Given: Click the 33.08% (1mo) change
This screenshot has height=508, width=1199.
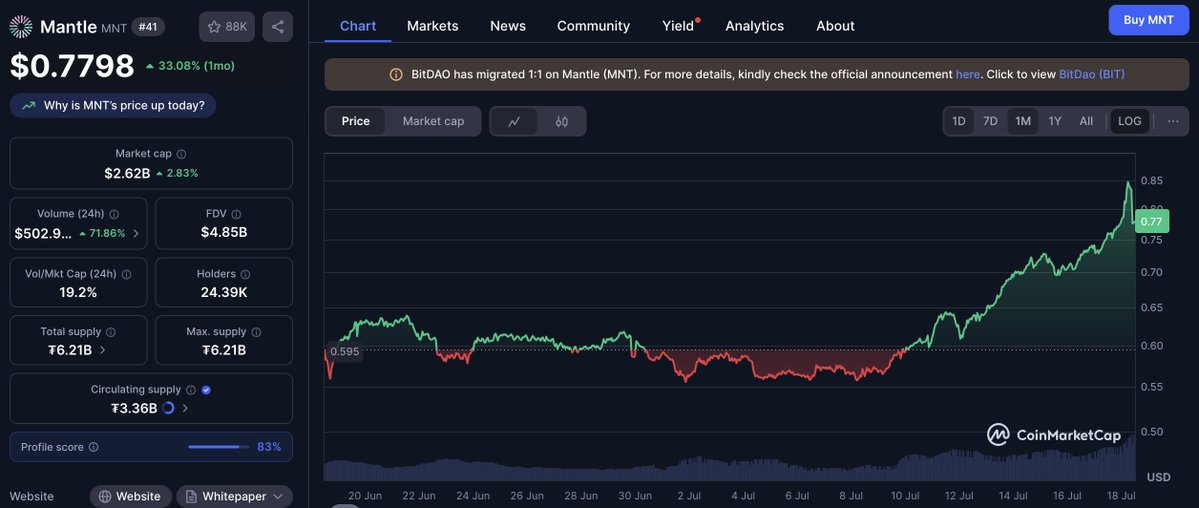Looking at the screenshot, I should tap(190, 66).
